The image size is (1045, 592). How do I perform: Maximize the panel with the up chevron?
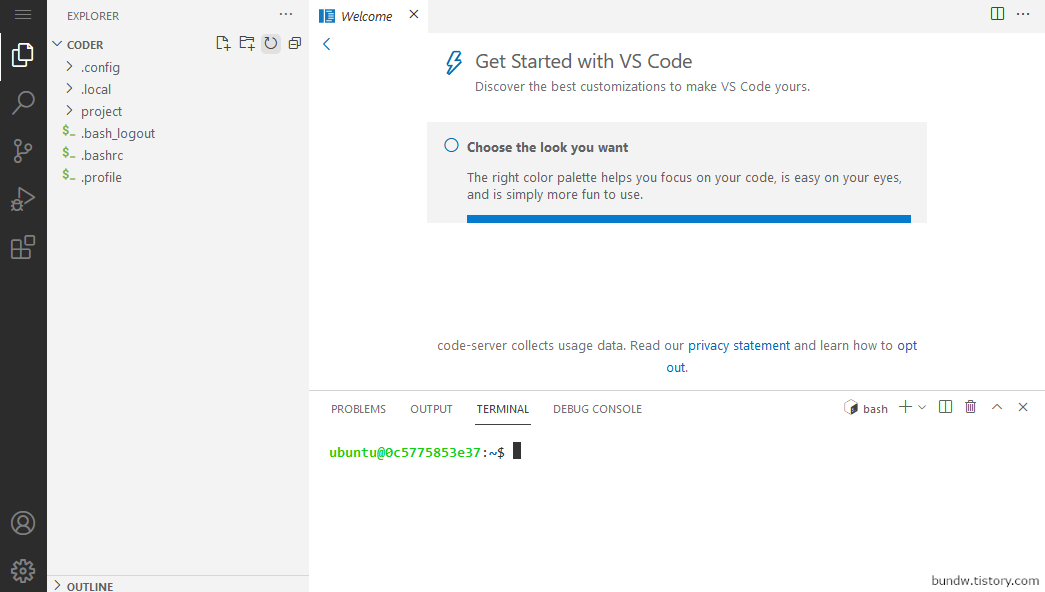pyautogui.click(x=997, y=407)
